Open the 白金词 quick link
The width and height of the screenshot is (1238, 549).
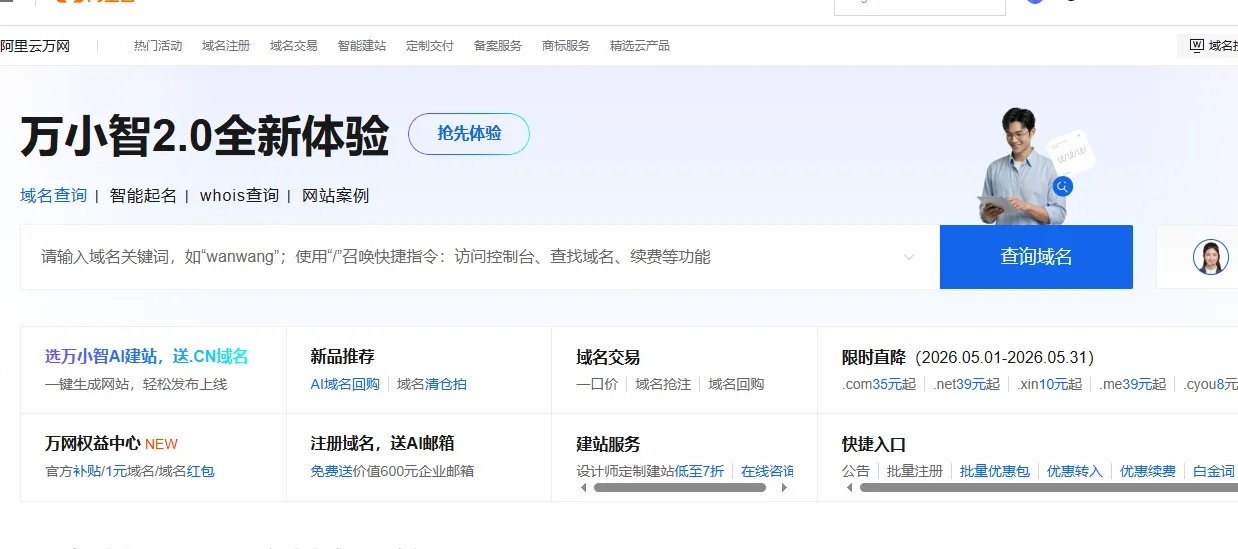pos(1214,471)
